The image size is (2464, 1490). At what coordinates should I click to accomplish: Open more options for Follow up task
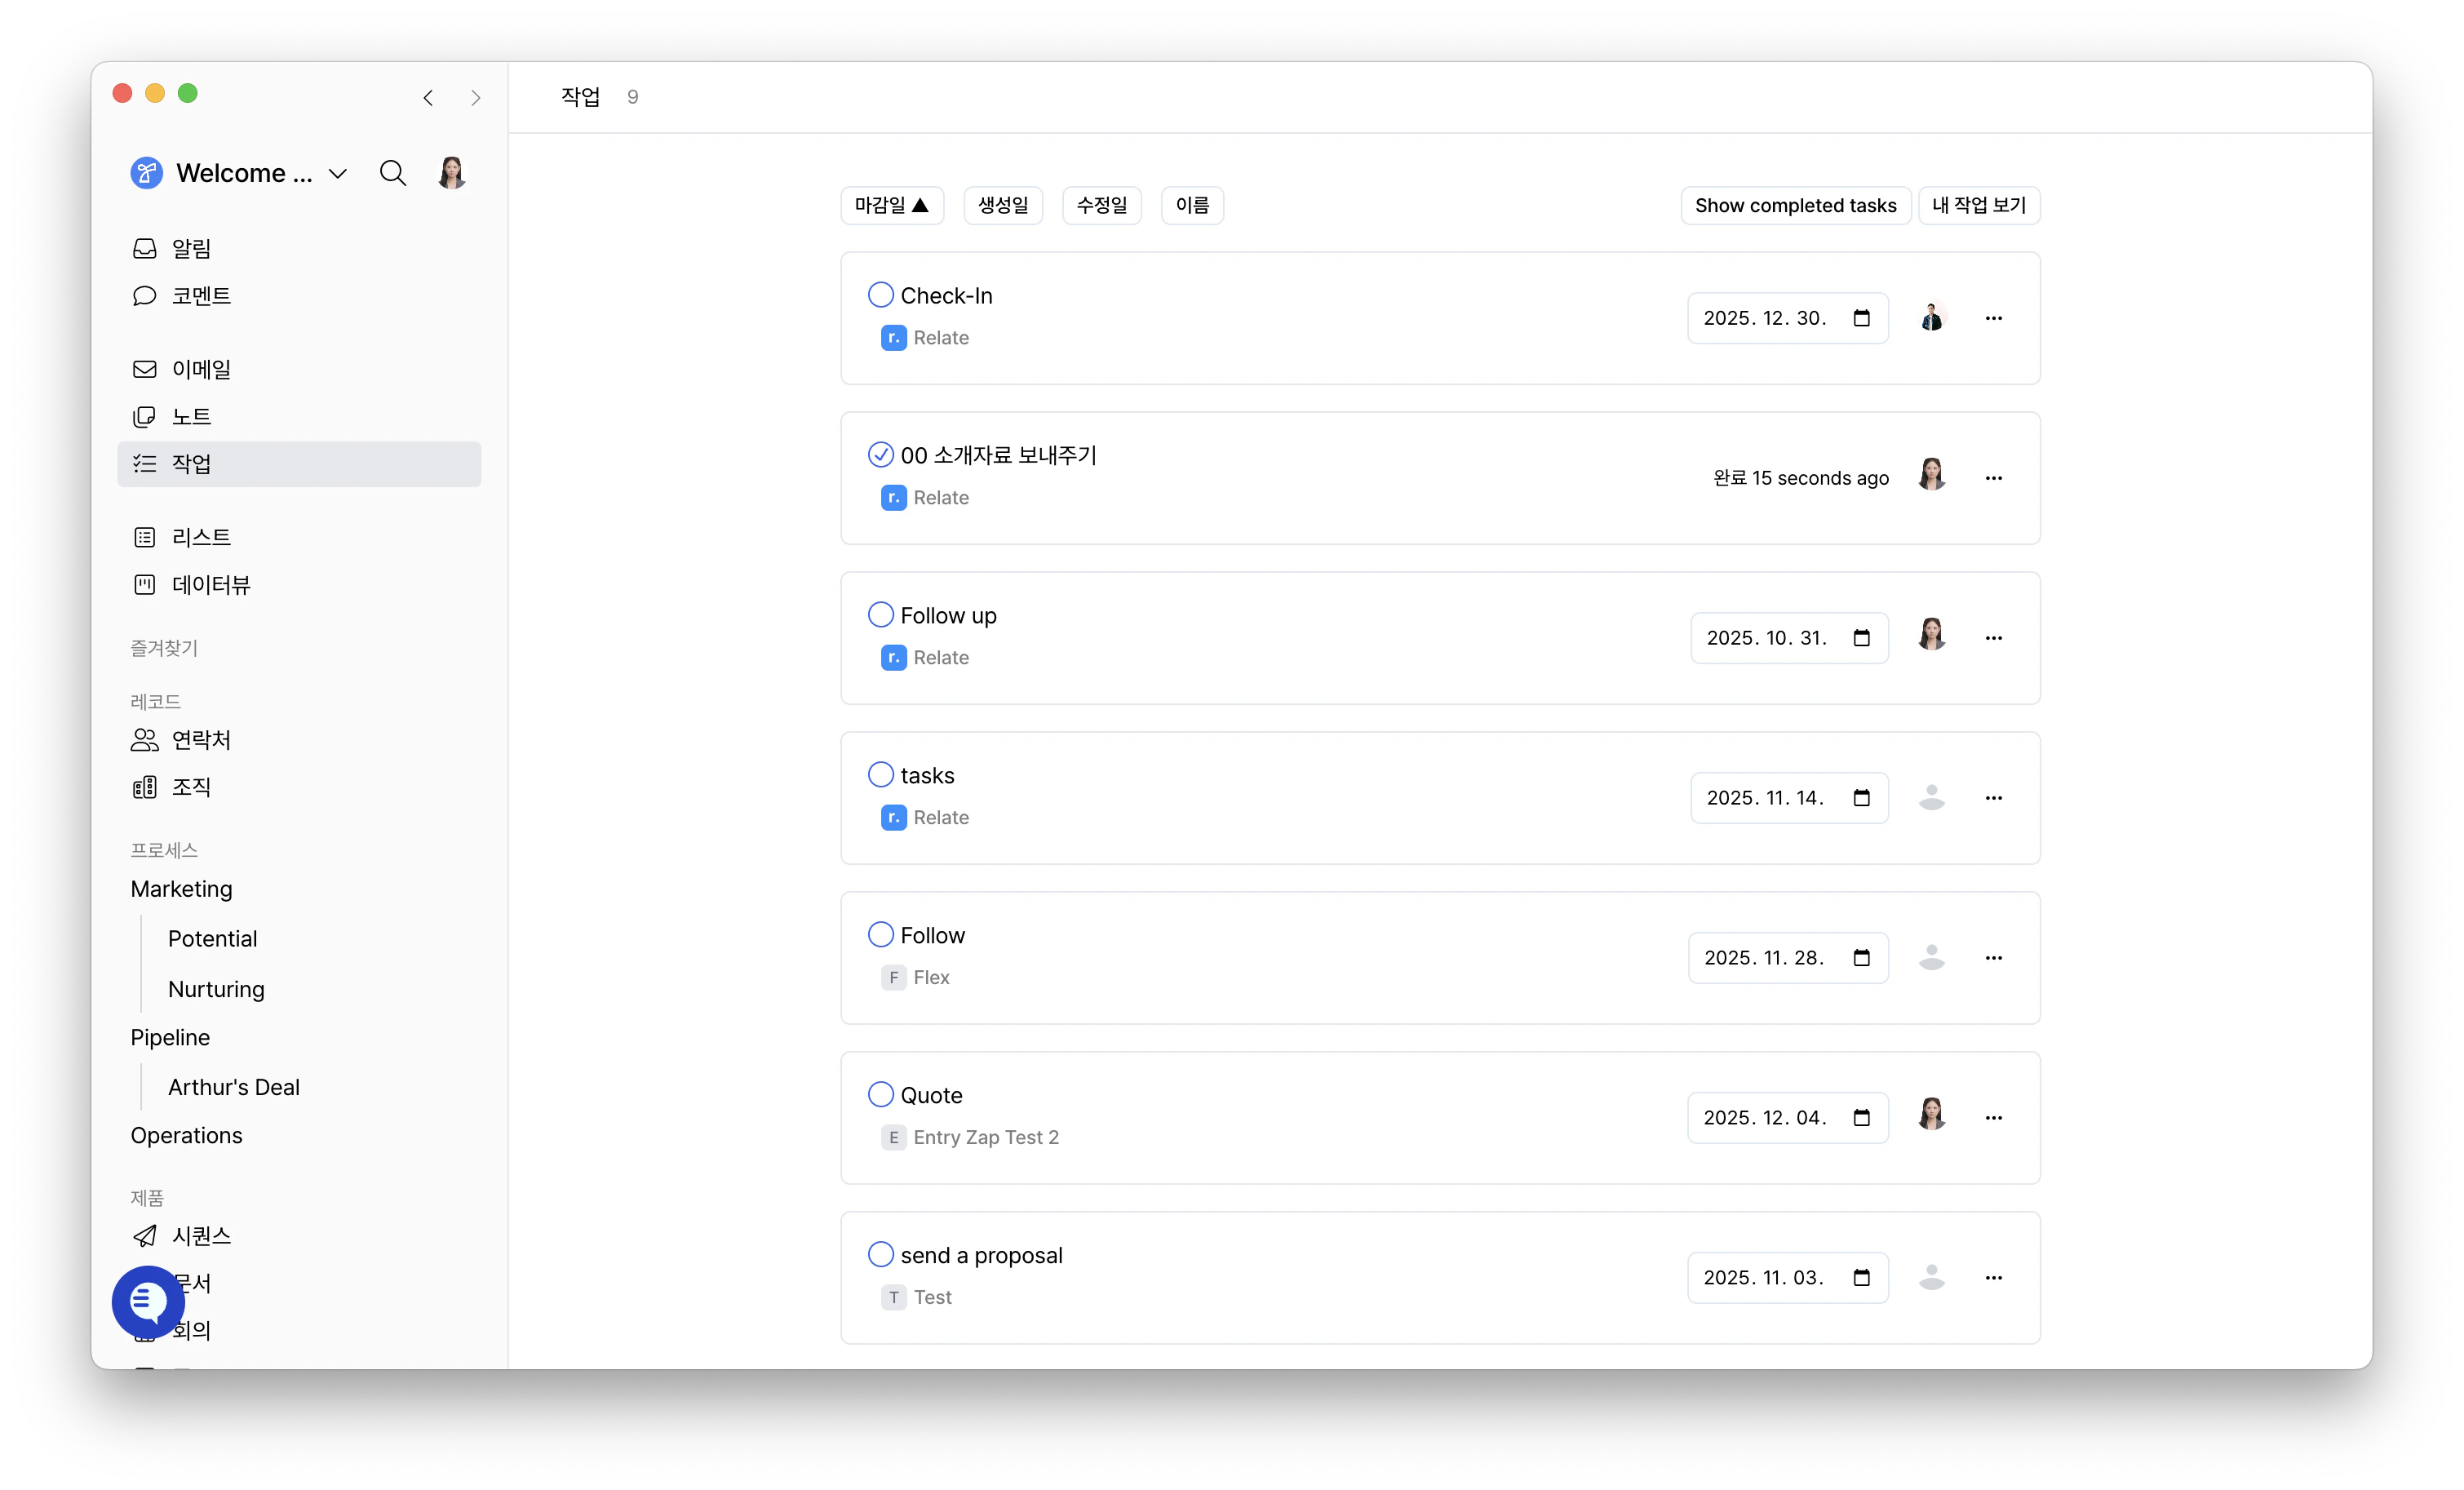click(x=1993, y=638)
